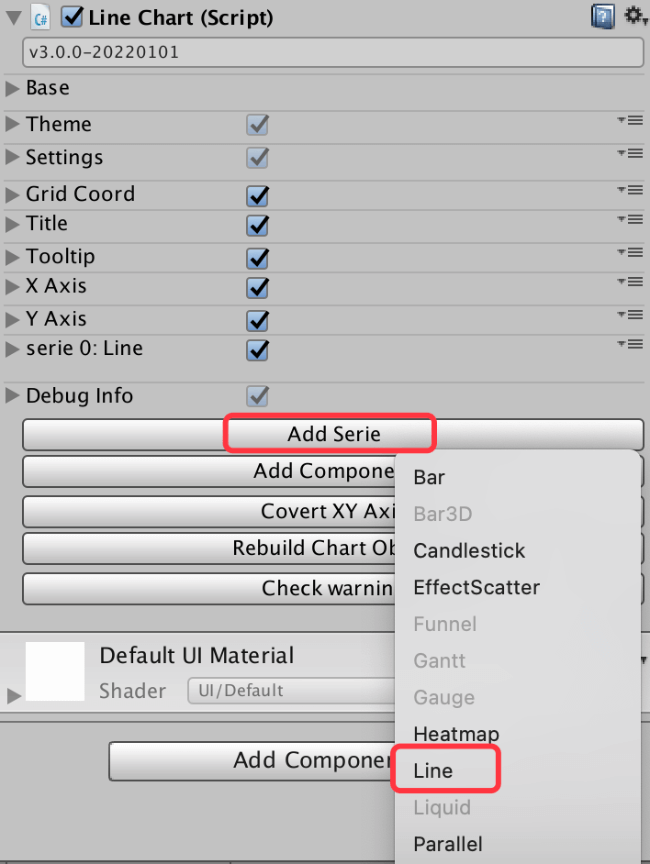The height and width of the screenshot is (864, 650).
Task: Click the C# script icon
Action: click(41, 17)
